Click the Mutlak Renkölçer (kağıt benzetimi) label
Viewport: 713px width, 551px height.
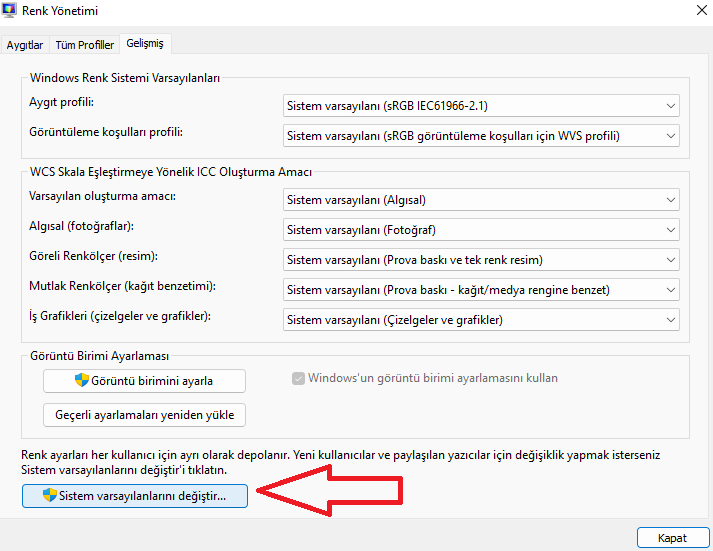[x=122, y=286]
